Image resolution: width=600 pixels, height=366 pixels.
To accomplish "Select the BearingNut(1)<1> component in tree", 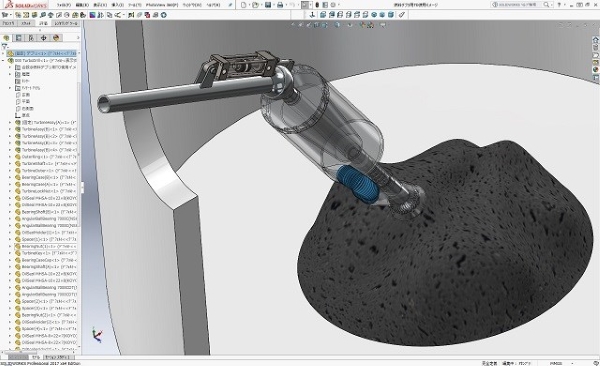I will (46, 246).
